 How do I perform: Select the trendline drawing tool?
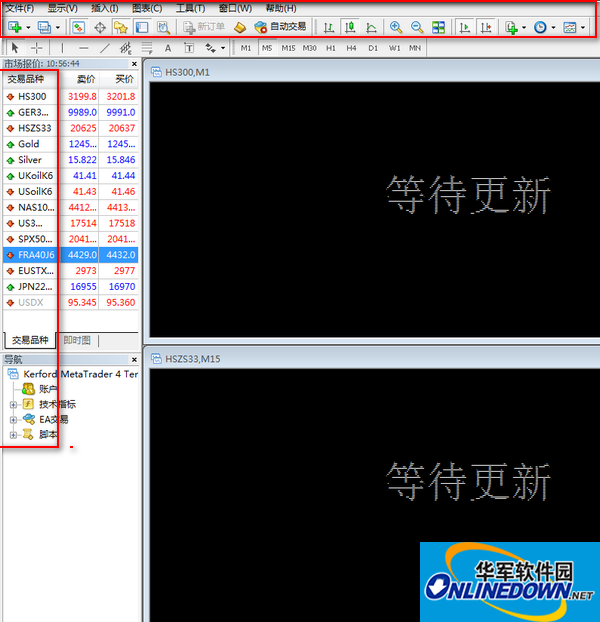(105, 48)
